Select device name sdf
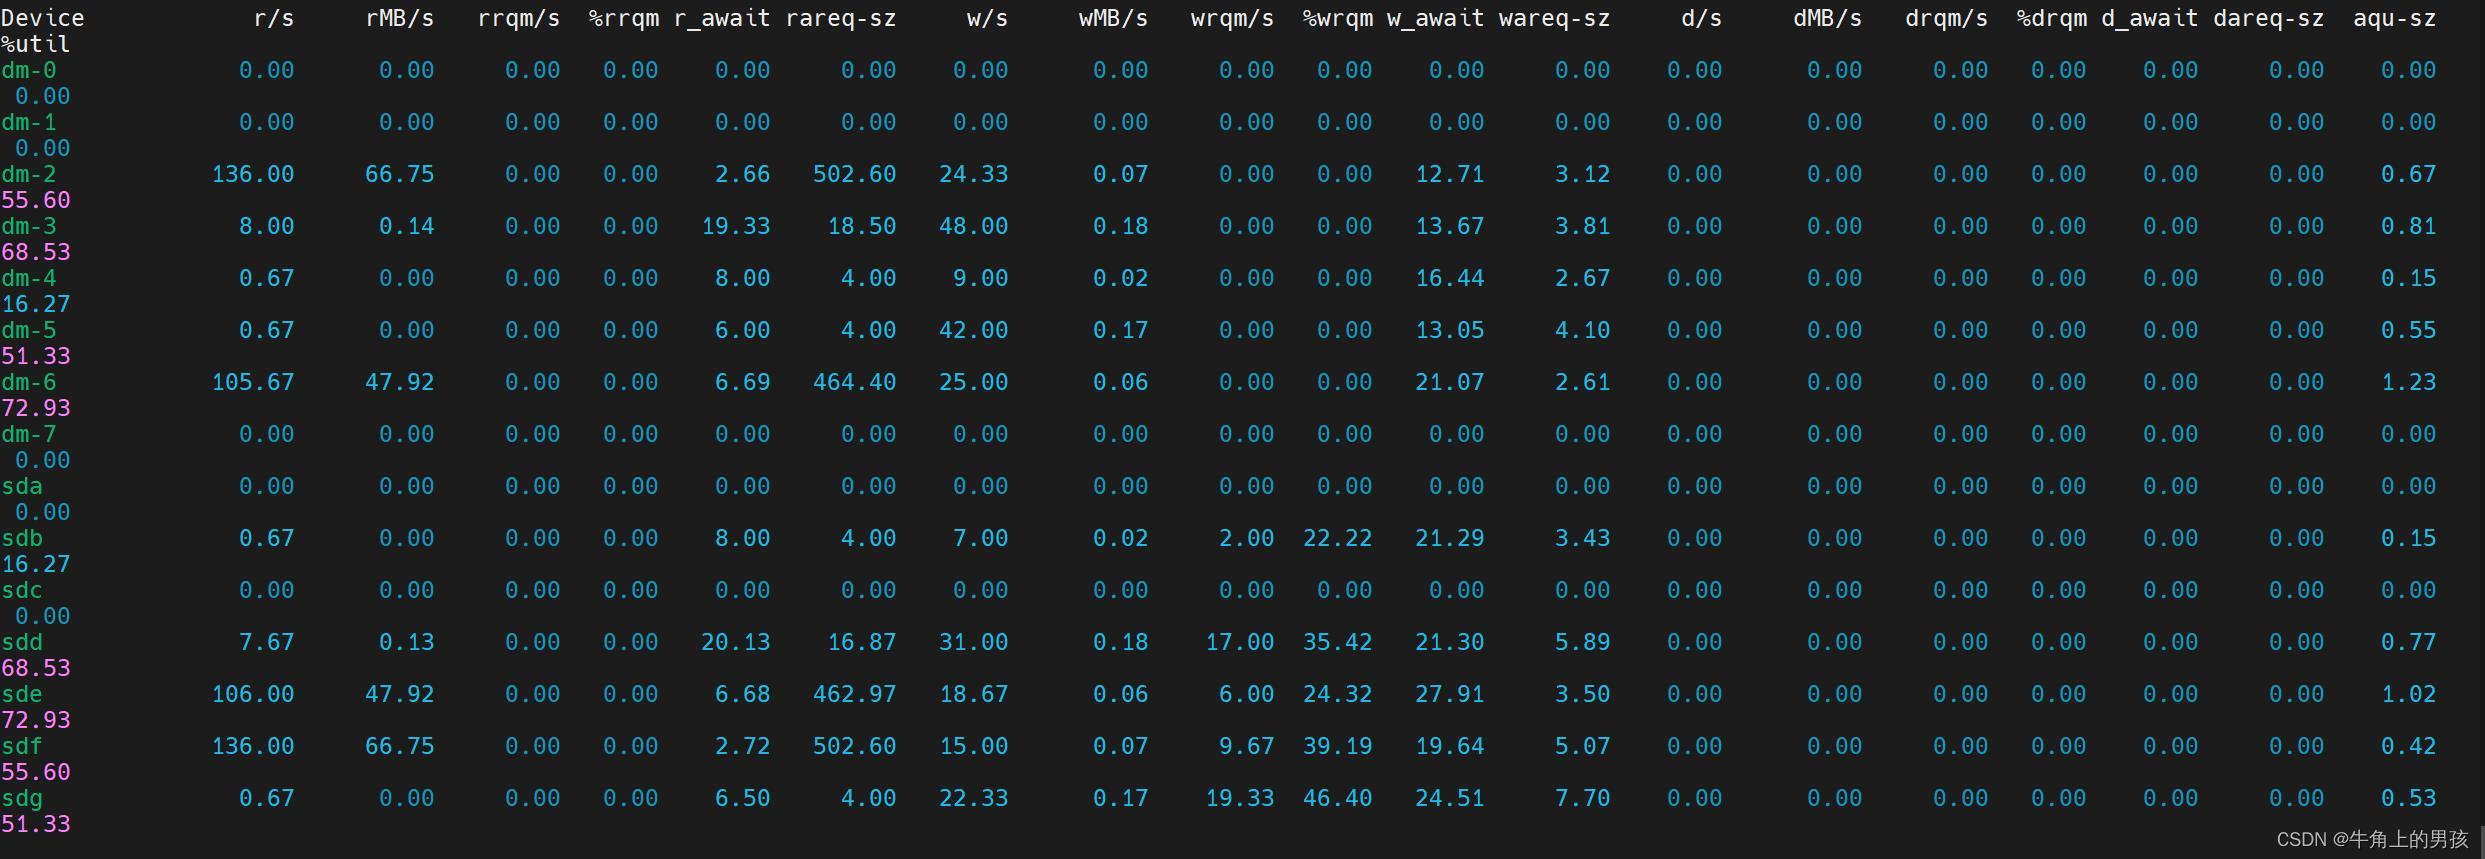2485x859 pixels. click(x=22, y=746)
